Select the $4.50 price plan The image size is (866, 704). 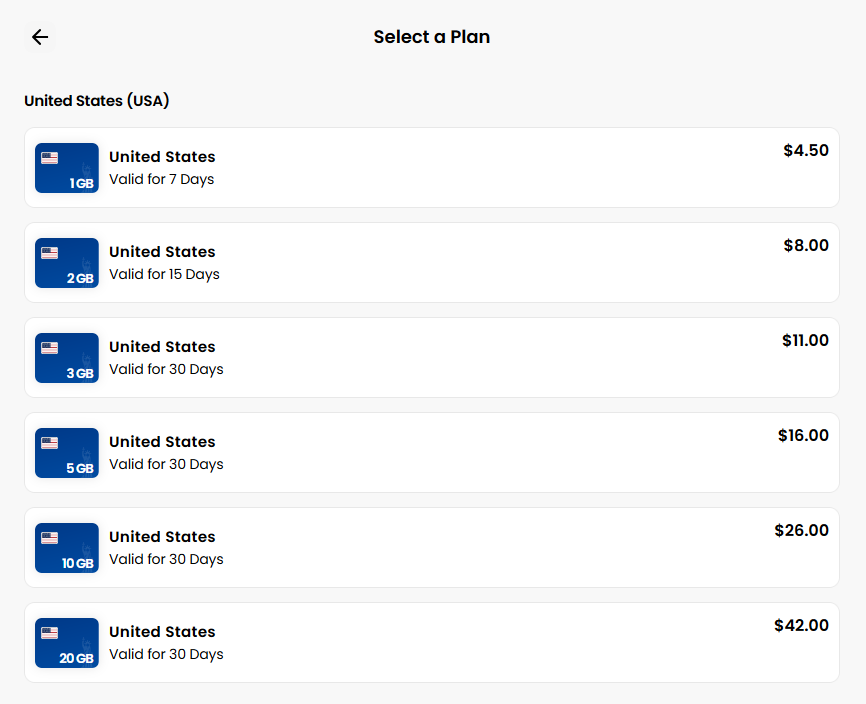pos(806,151)
